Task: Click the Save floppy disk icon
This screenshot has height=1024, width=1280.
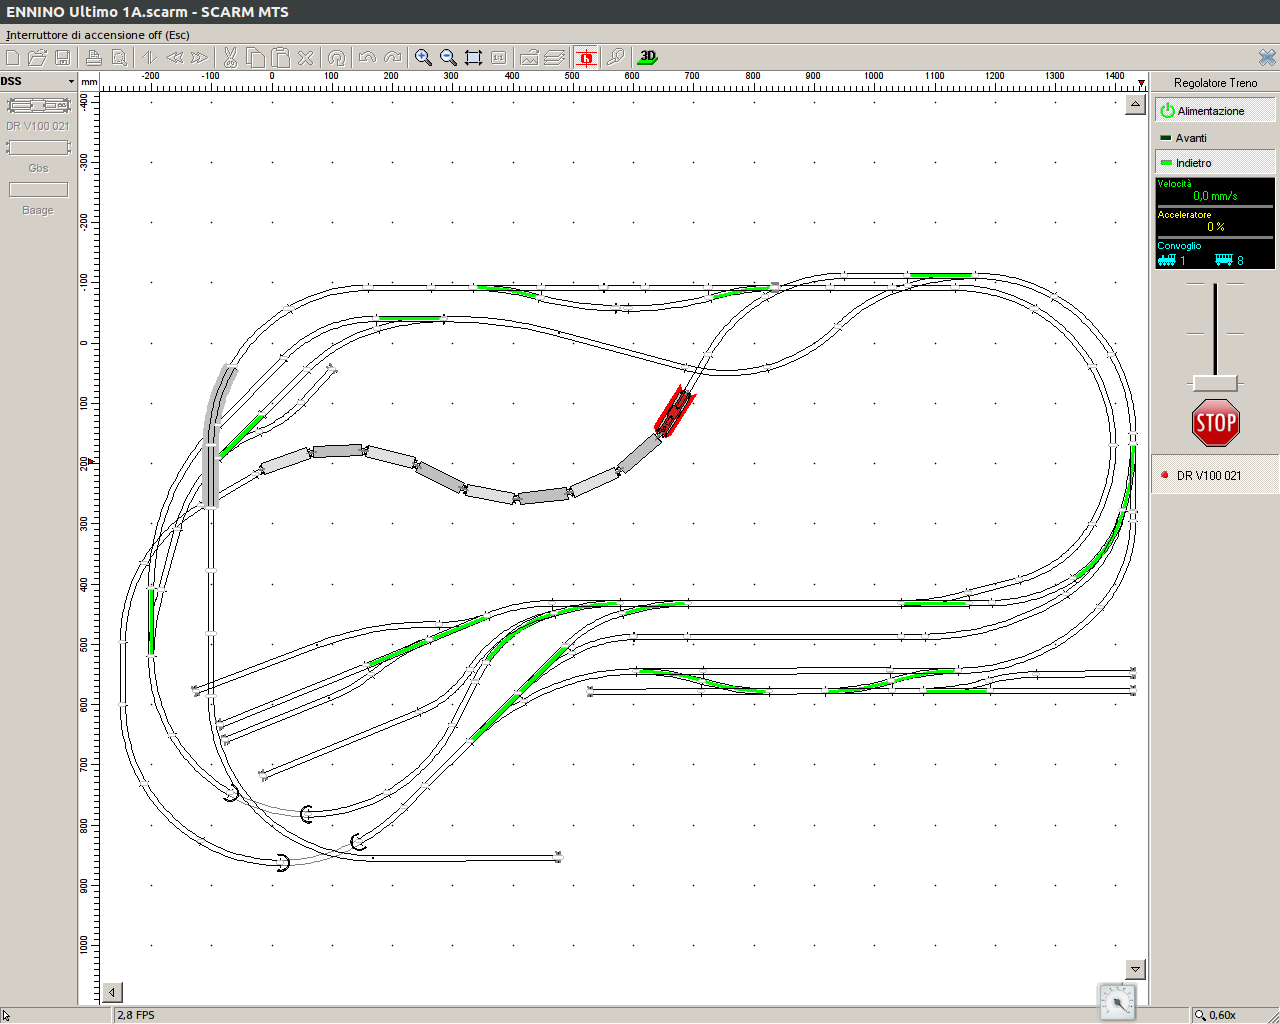Action: point(62,58)
